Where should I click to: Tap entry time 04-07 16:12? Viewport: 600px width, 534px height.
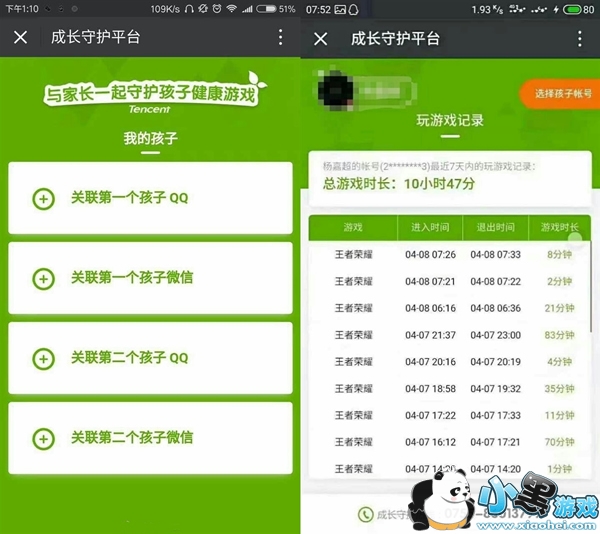(x=430, y=442)
